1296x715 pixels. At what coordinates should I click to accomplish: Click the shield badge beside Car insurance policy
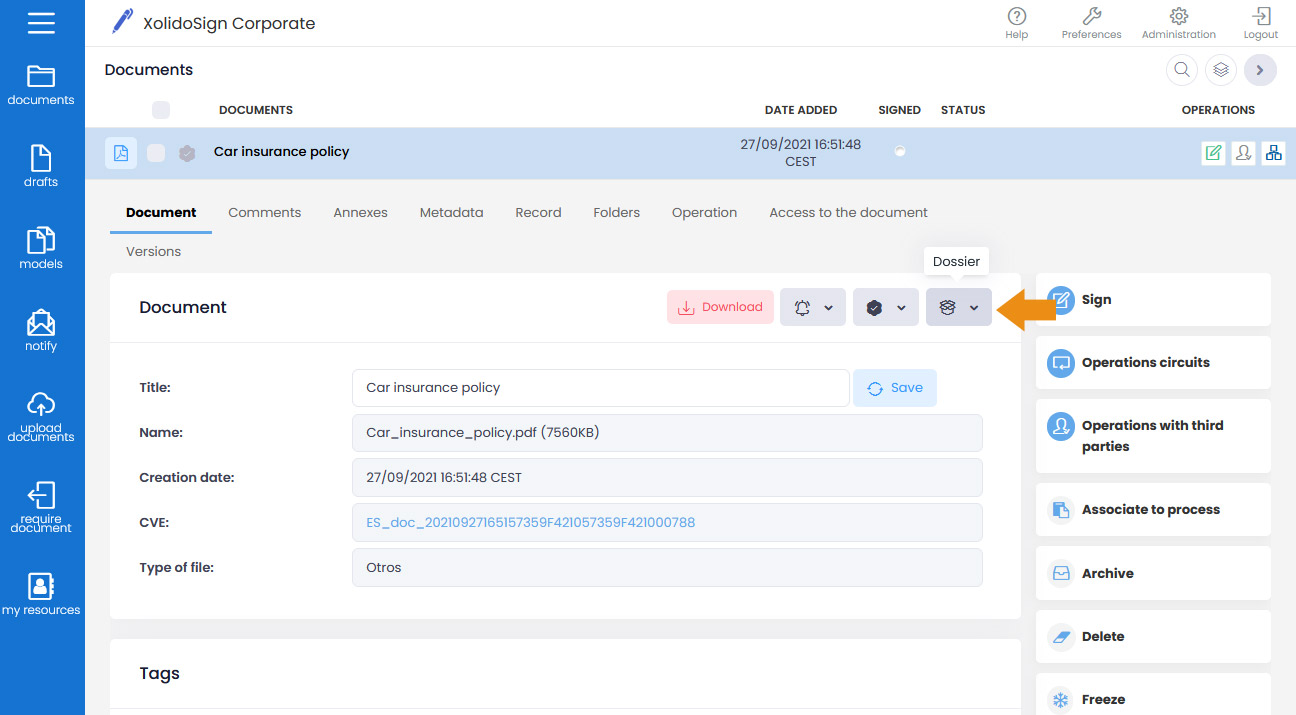(x=187, y=153)
